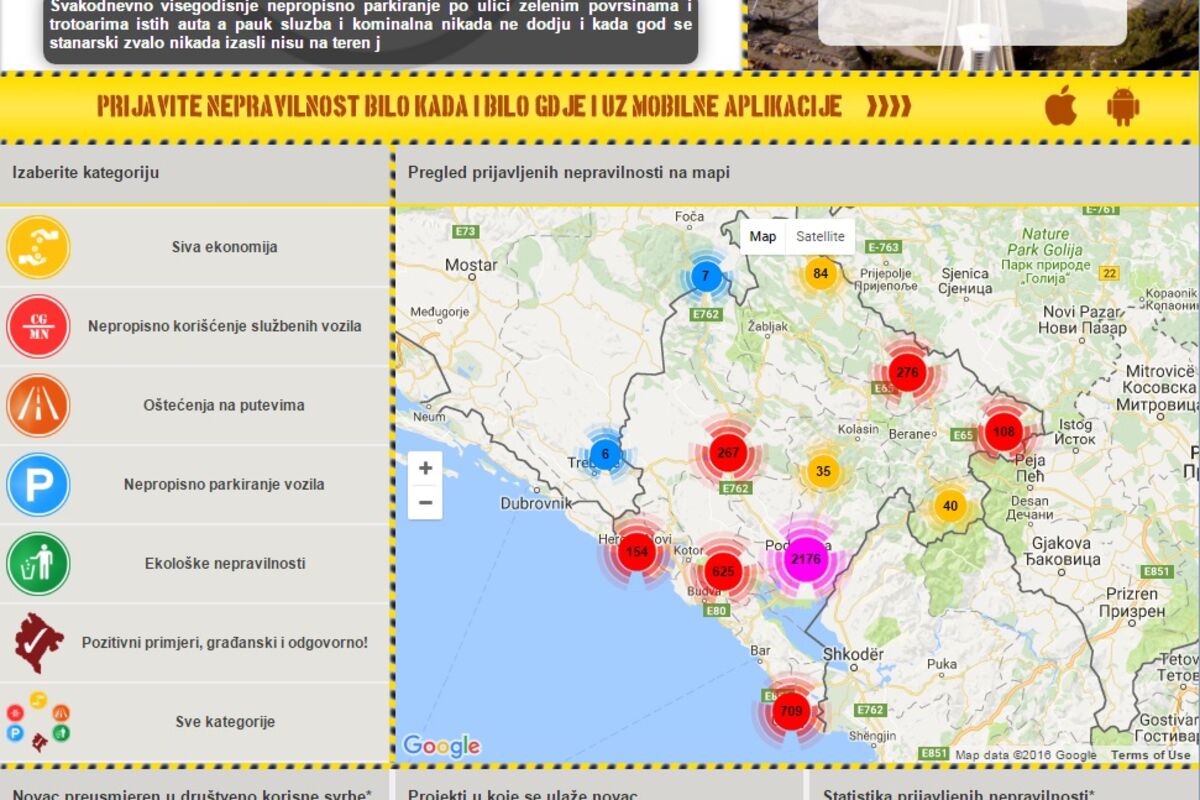Image resolution: width=1200 pixels, height=800 pixels.
Task: Click the blue parking P icon
Action: [38, 484]
